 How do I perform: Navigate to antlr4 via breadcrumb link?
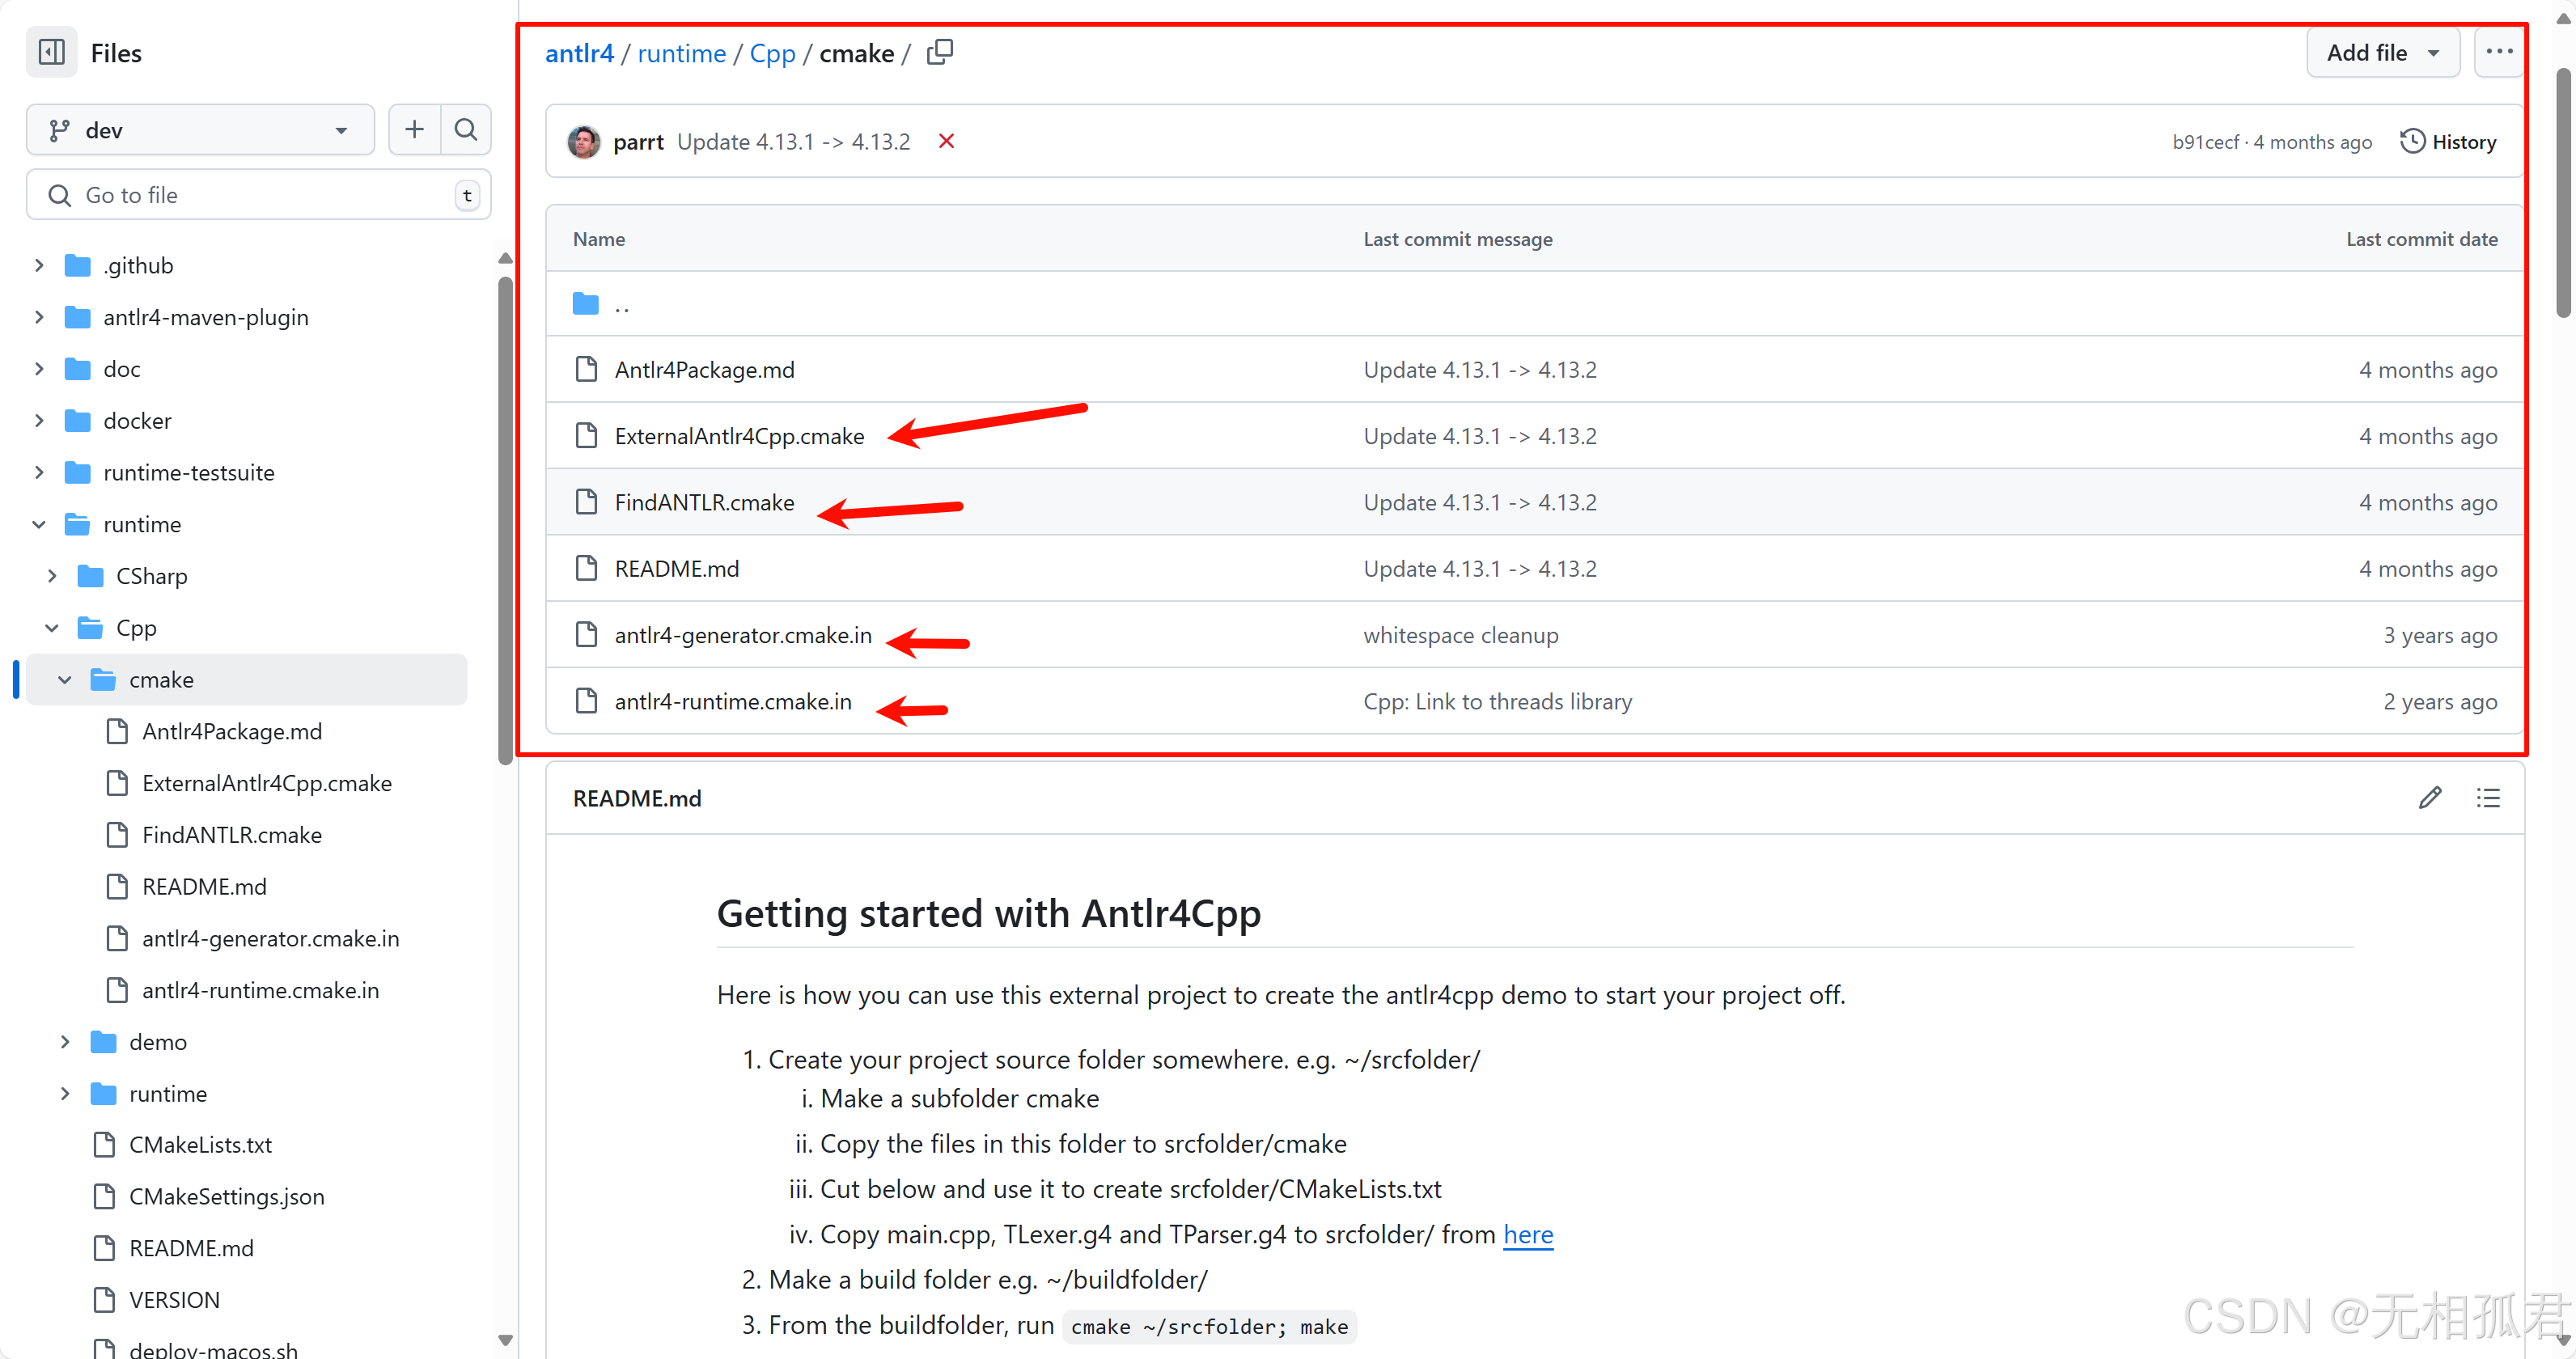(579, 53)
